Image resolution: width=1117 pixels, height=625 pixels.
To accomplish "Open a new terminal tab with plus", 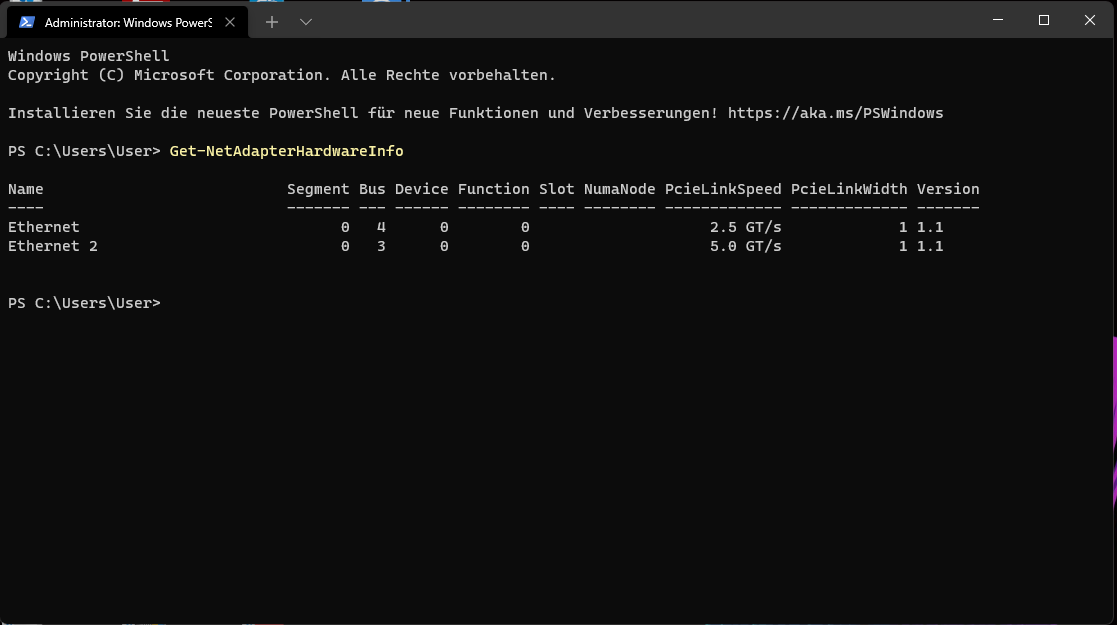I will pos(271,22).
